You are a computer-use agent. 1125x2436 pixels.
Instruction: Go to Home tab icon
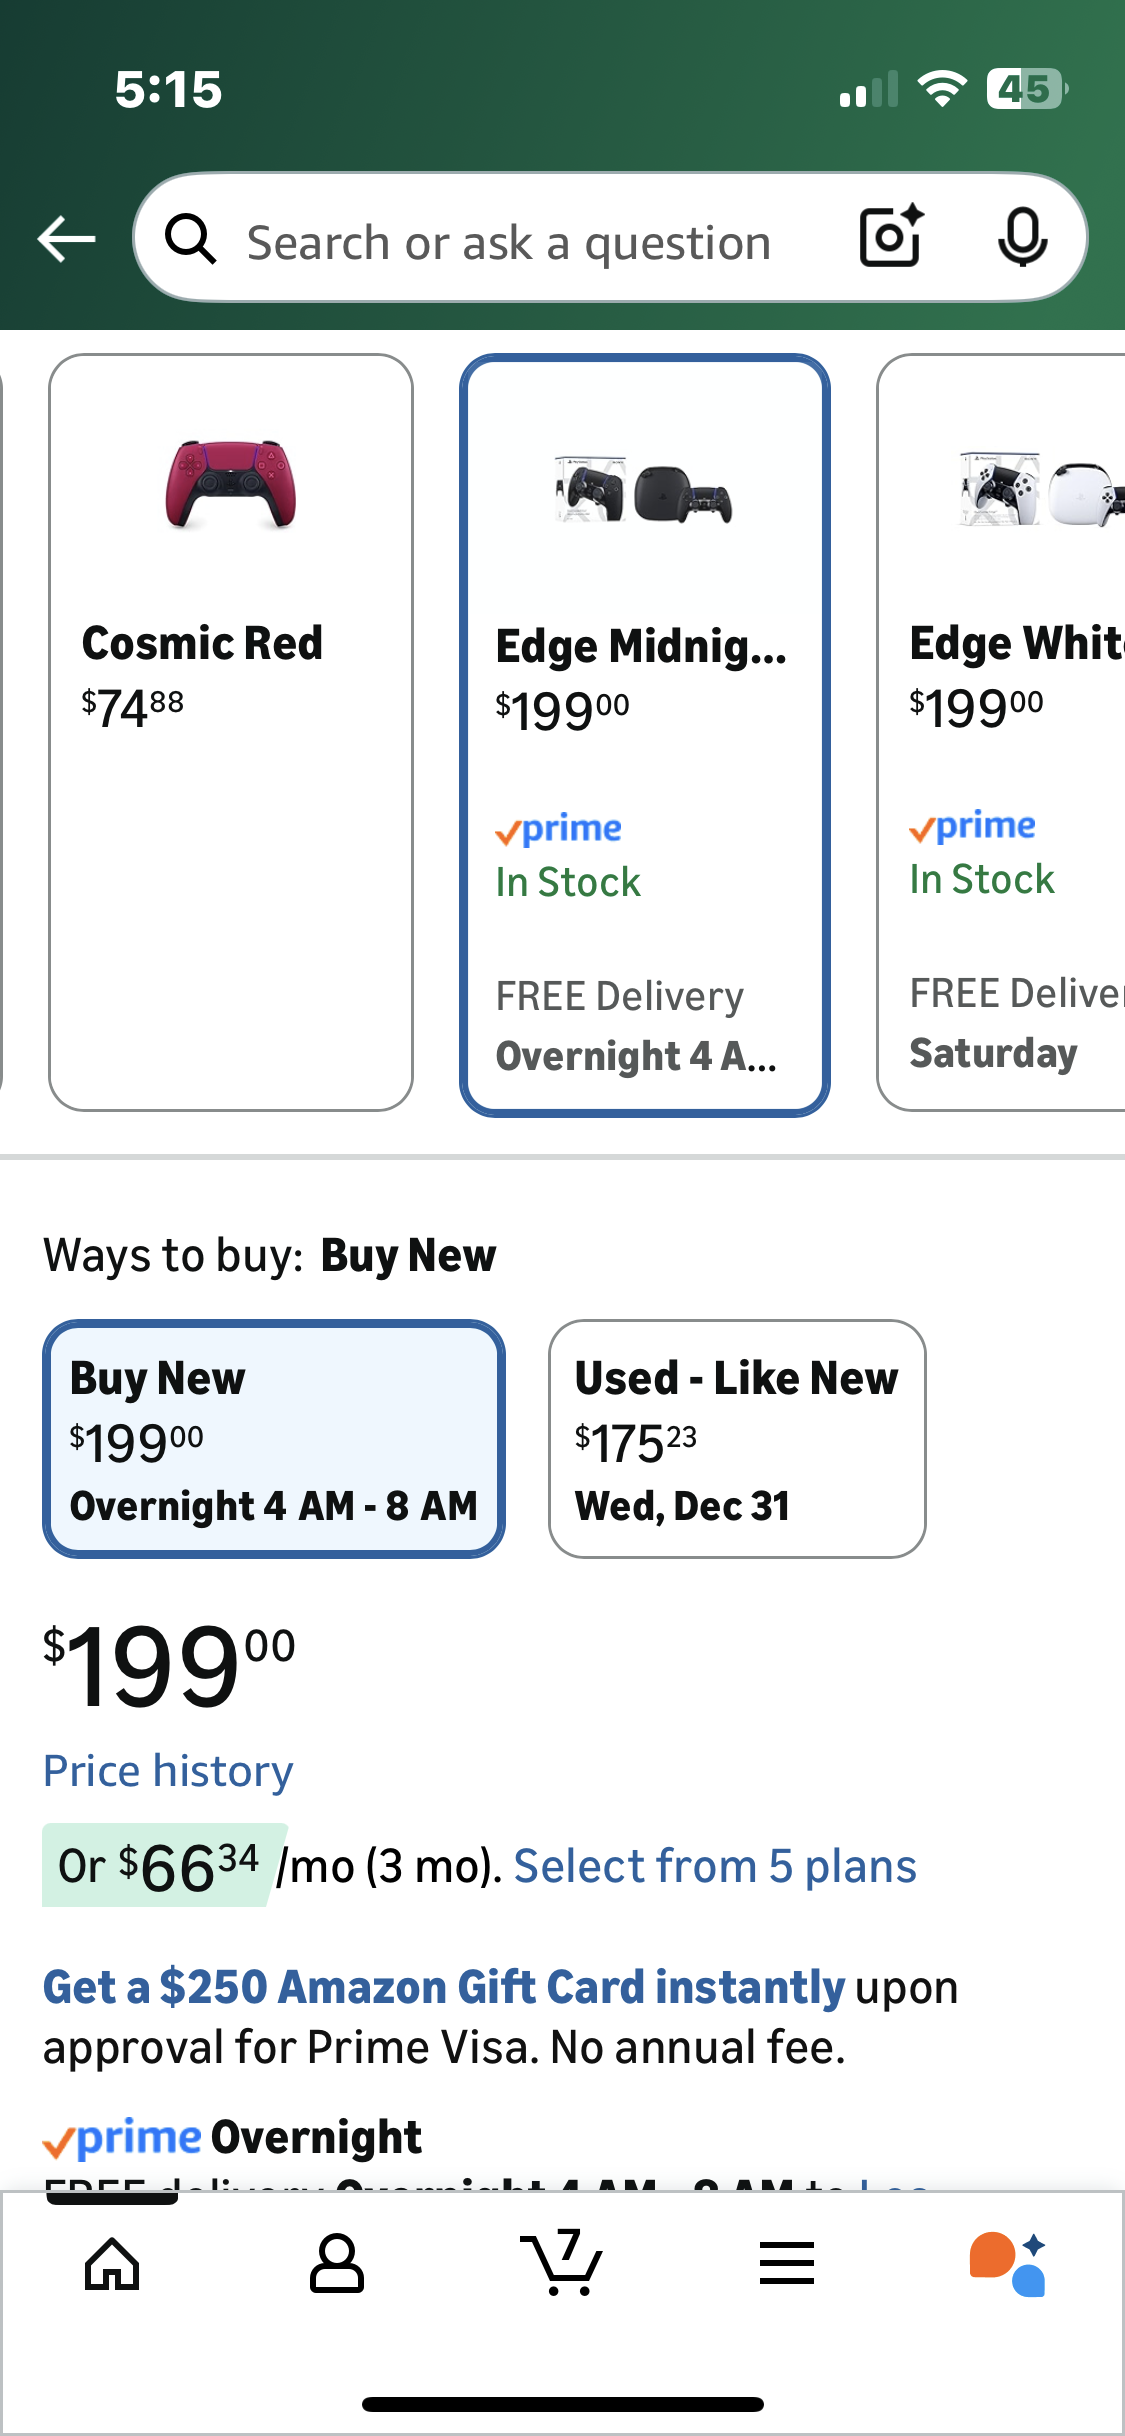[x=112, y=2264]
